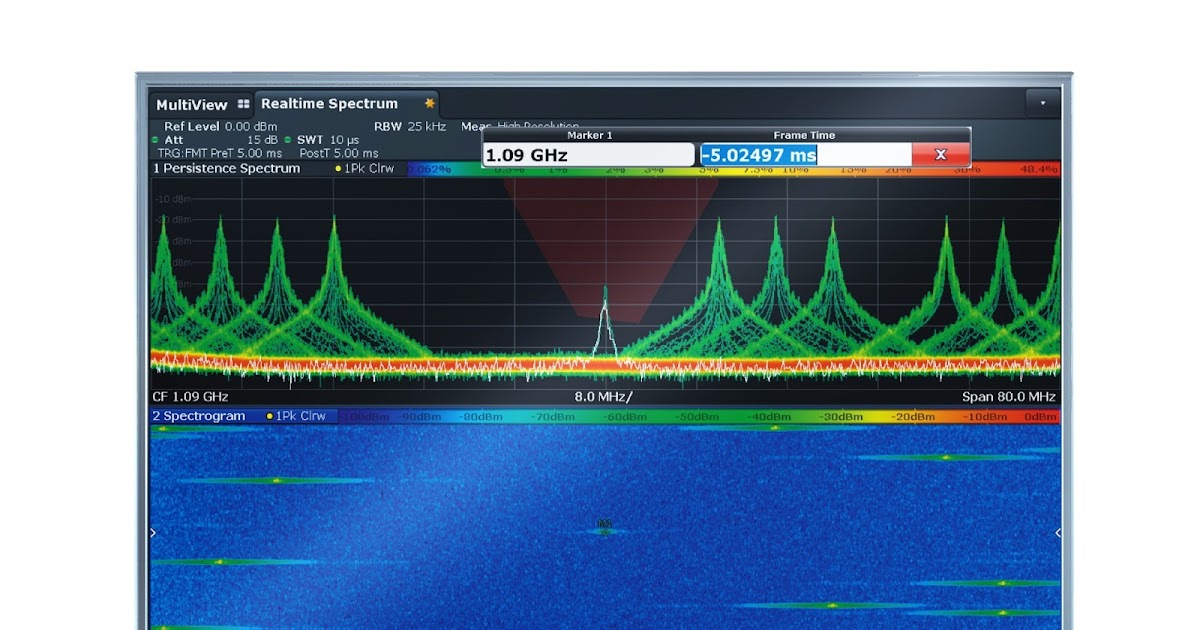Select the yellow 1Pk Clrw trace in Persistence Spectrum

370,169
